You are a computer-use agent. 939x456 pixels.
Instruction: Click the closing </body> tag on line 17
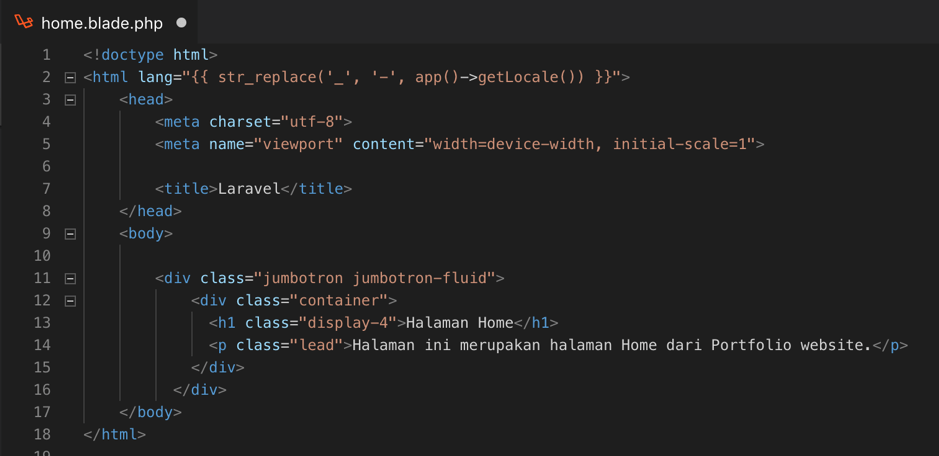point(150,412)
